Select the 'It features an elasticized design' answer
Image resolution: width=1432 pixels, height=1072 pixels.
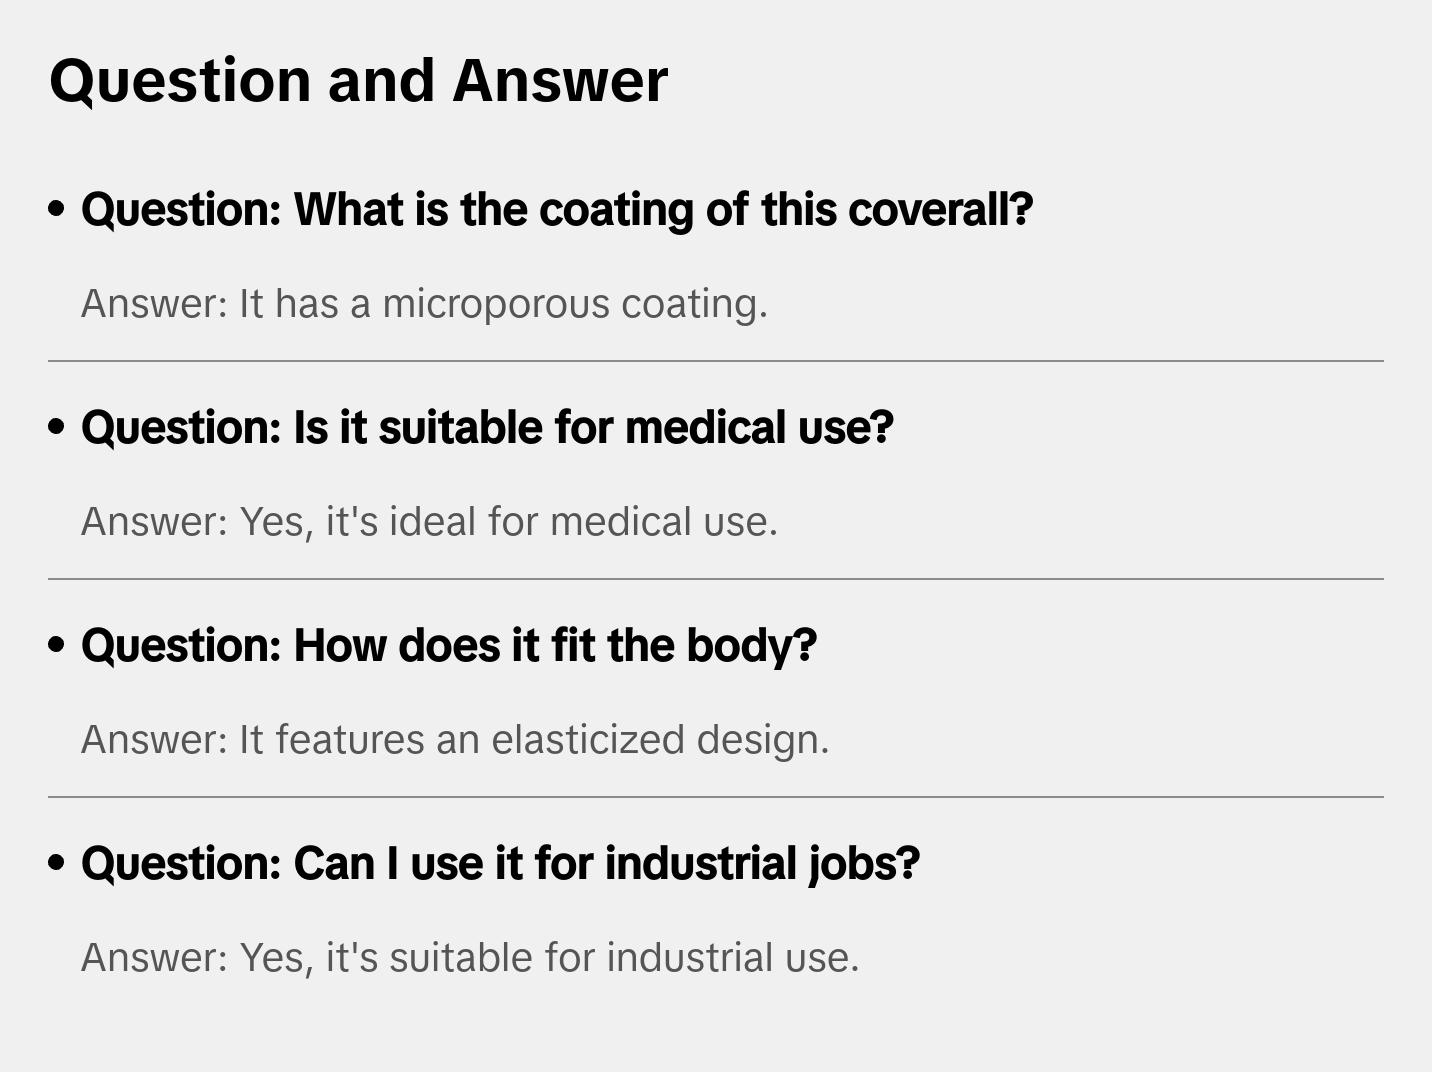pyautogui.click(x=455, y=740)
